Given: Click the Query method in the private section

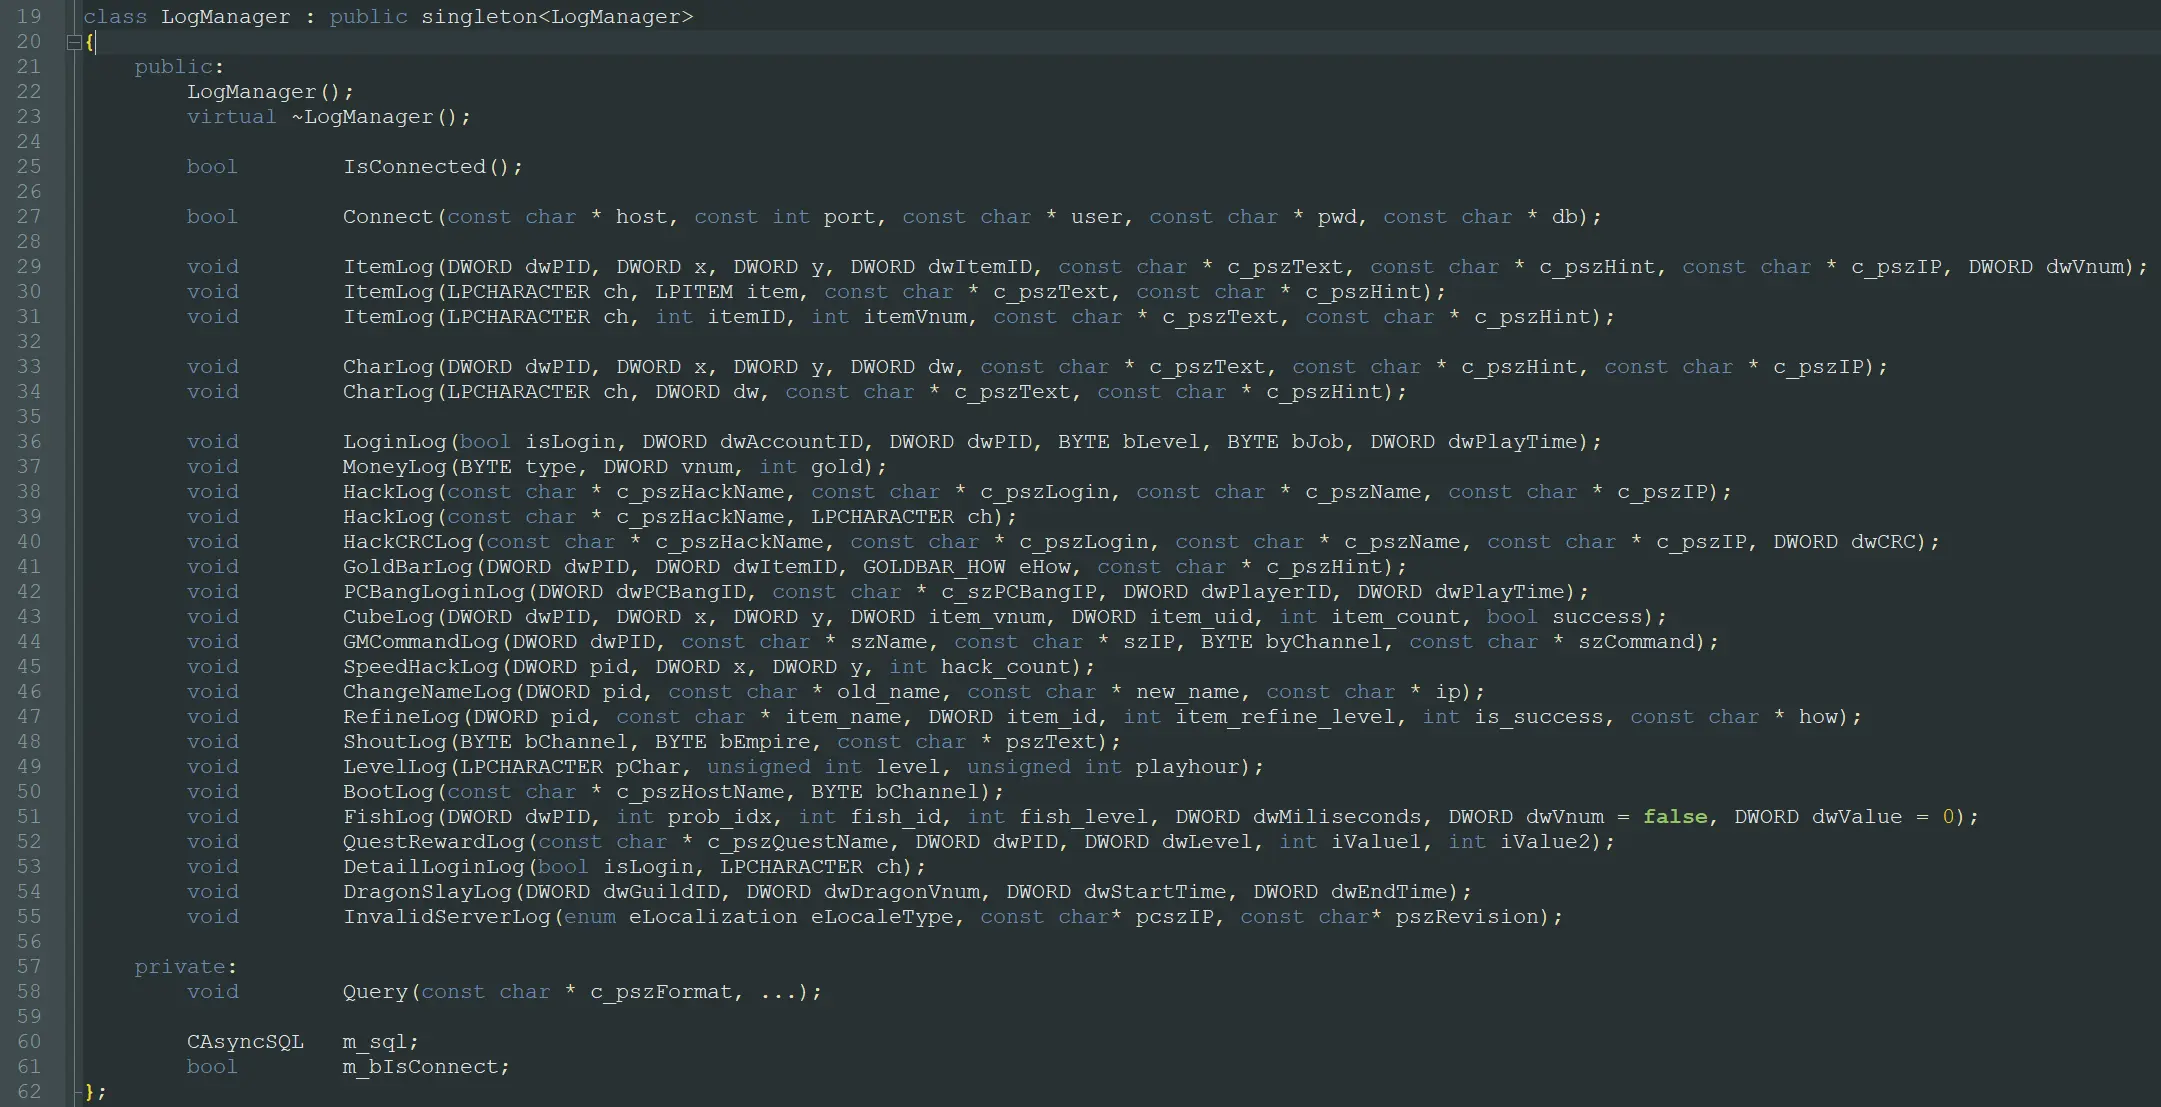Looking at the screenshot, I should pyautogui.click(x=375, y=991).
